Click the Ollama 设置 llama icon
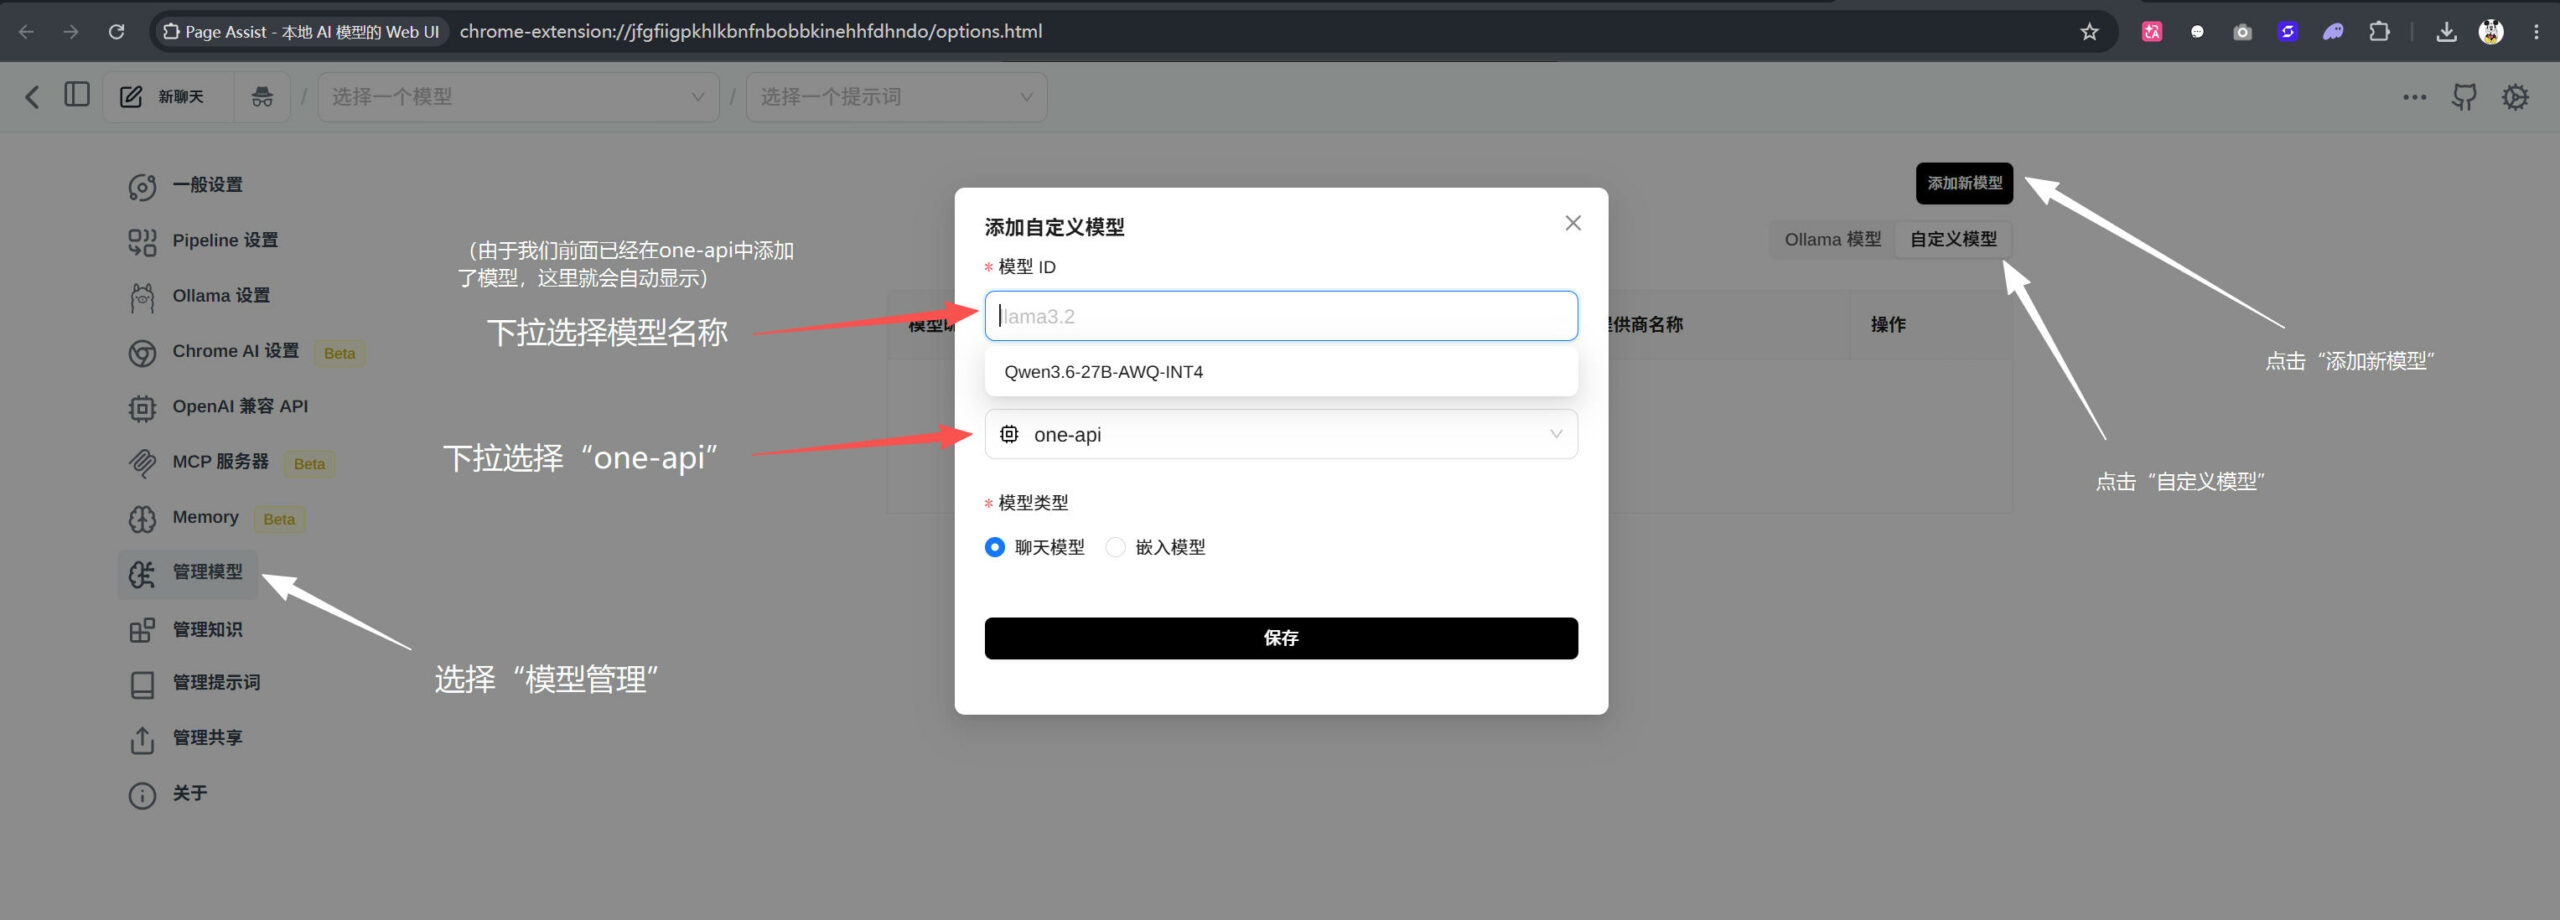The height and width of the screenshot is (920, 2560). 142,297
